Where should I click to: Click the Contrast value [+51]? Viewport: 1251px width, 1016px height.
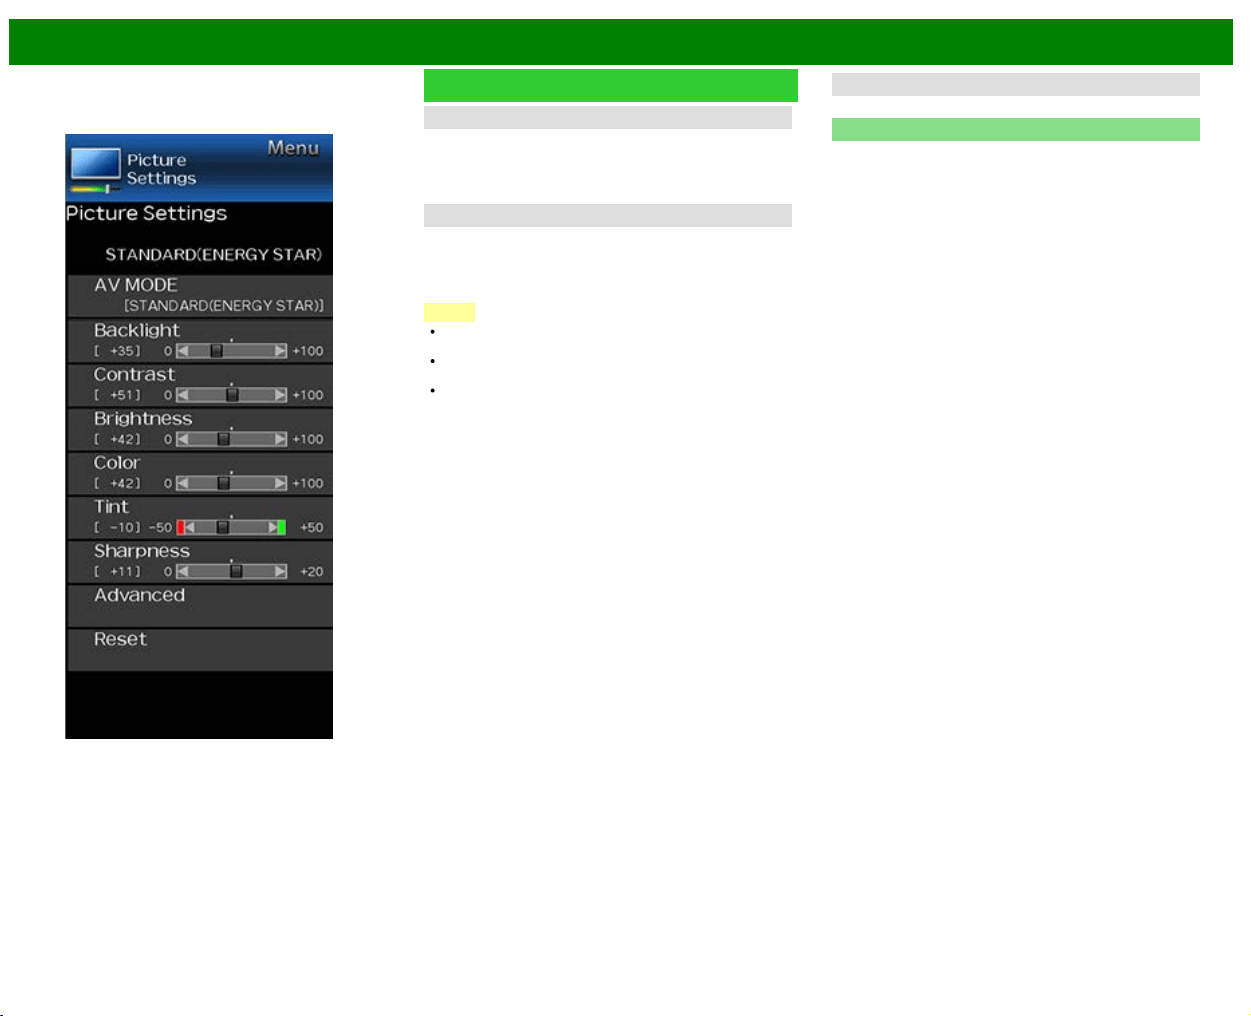click(x=118, y=395)
